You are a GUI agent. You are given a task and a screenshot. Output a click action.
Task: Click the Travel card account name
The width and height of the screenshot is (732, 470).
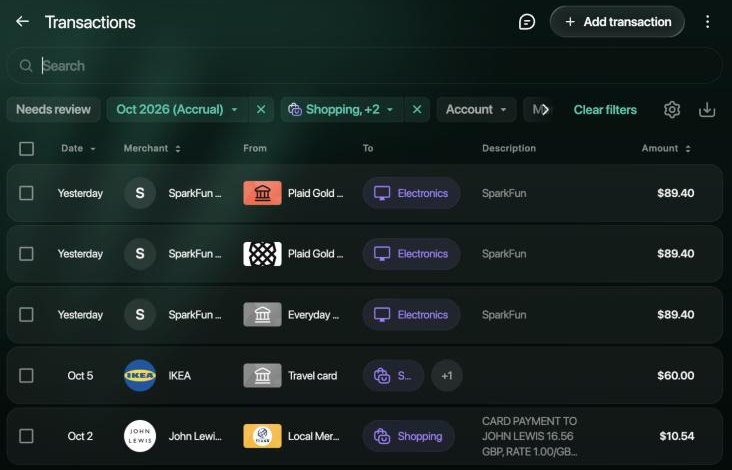tap(312, 375)
